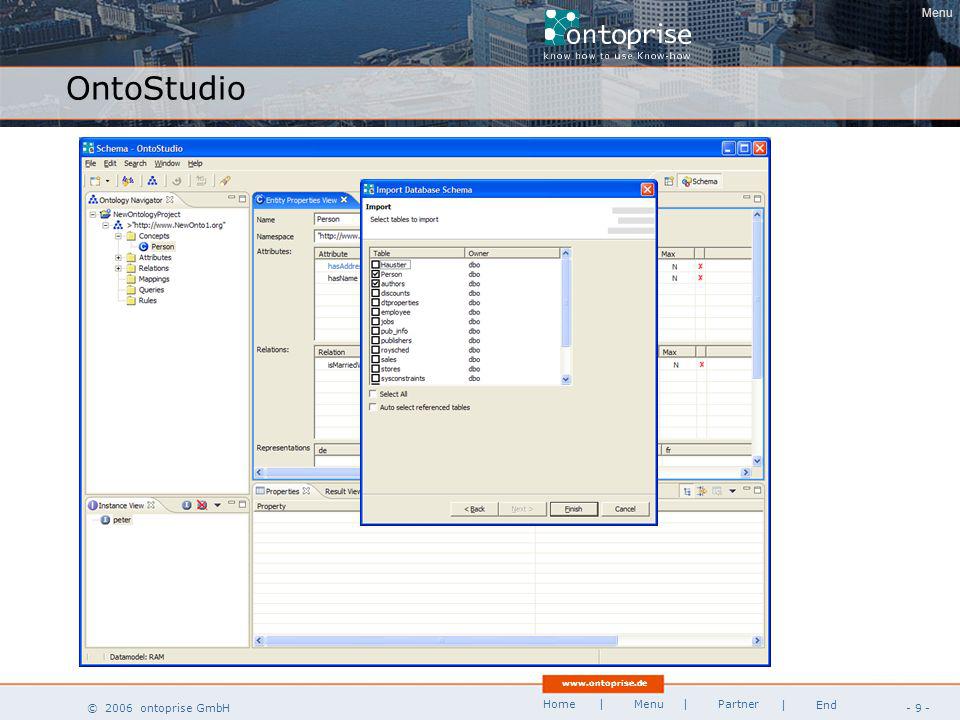This screenshot has height=720, width=960.
Task: Delete hasAddress row via red X
Action: tap(700, 266)
